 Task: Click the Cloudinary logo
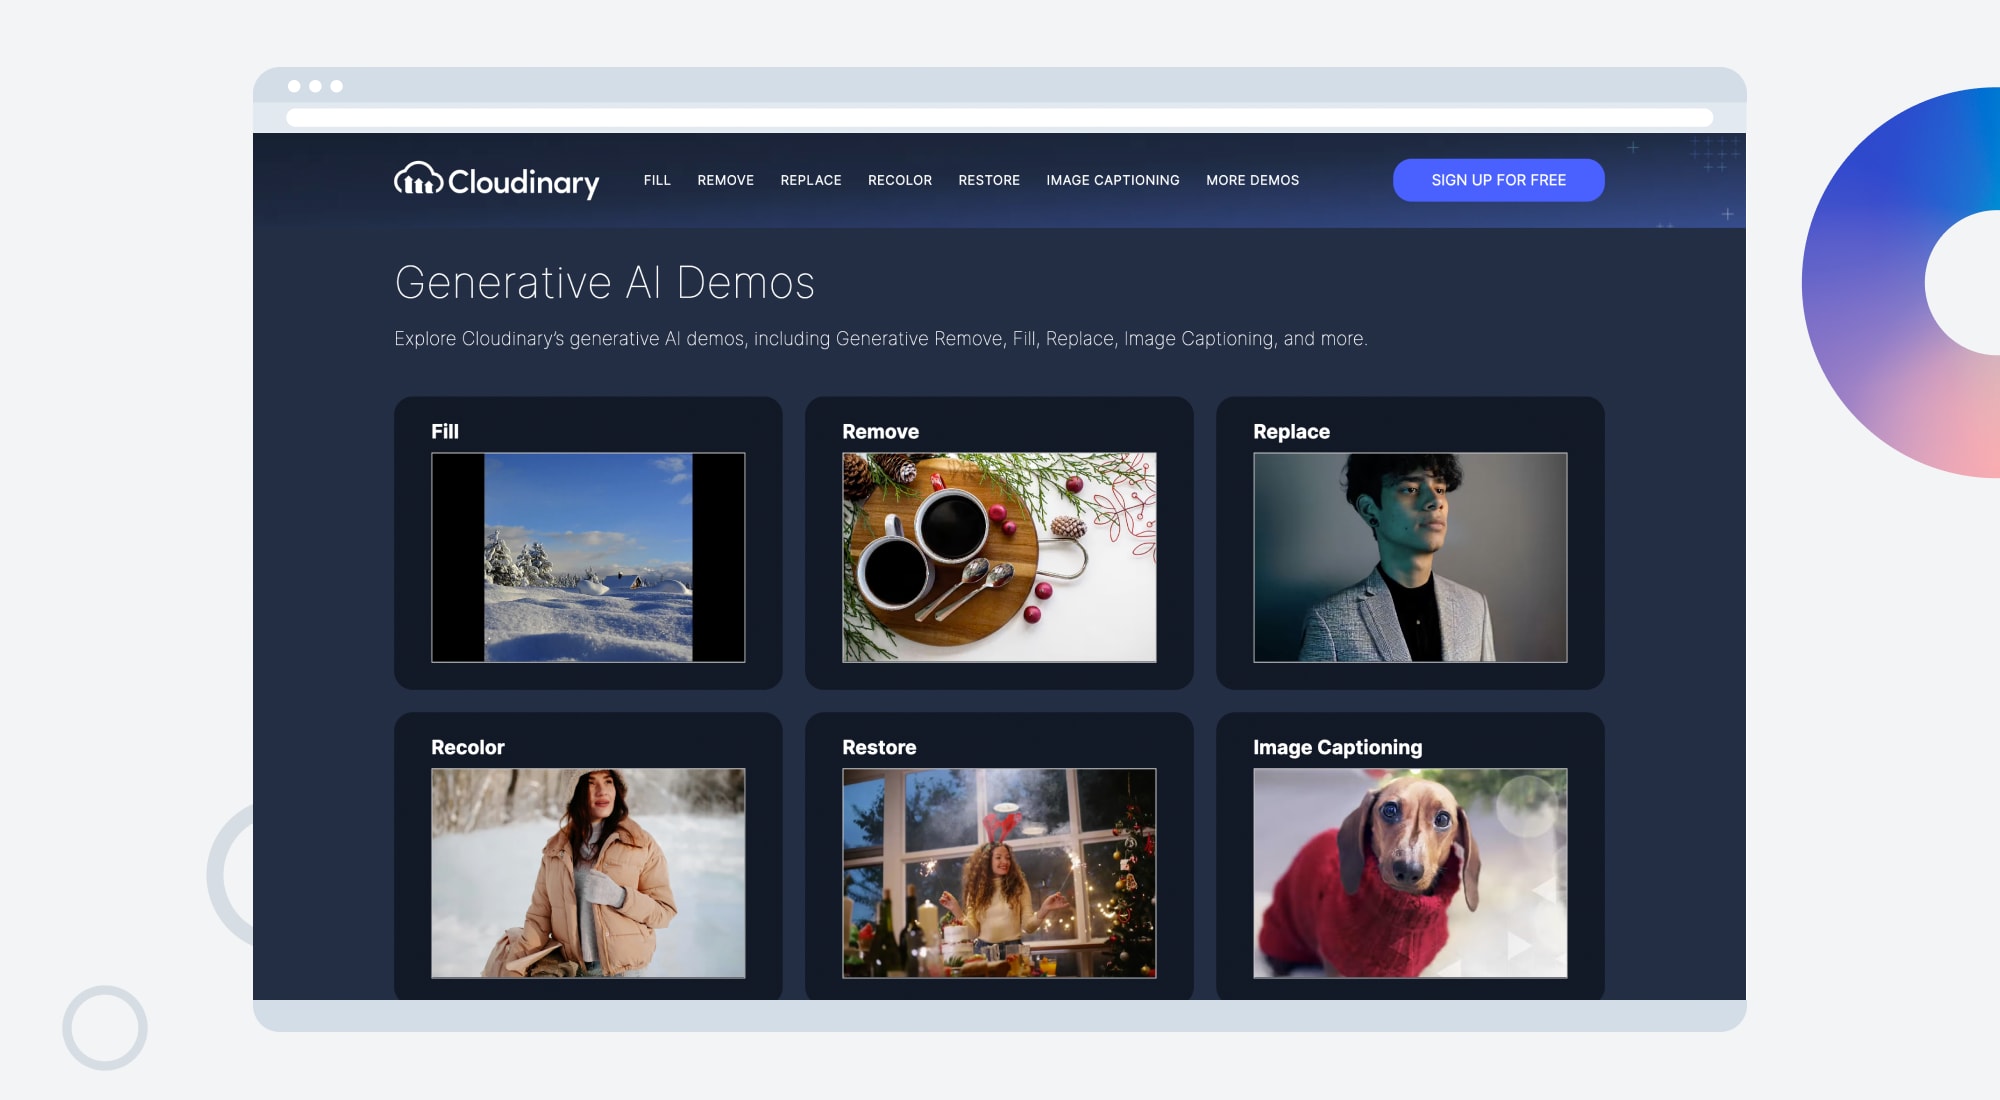(497, 181)
